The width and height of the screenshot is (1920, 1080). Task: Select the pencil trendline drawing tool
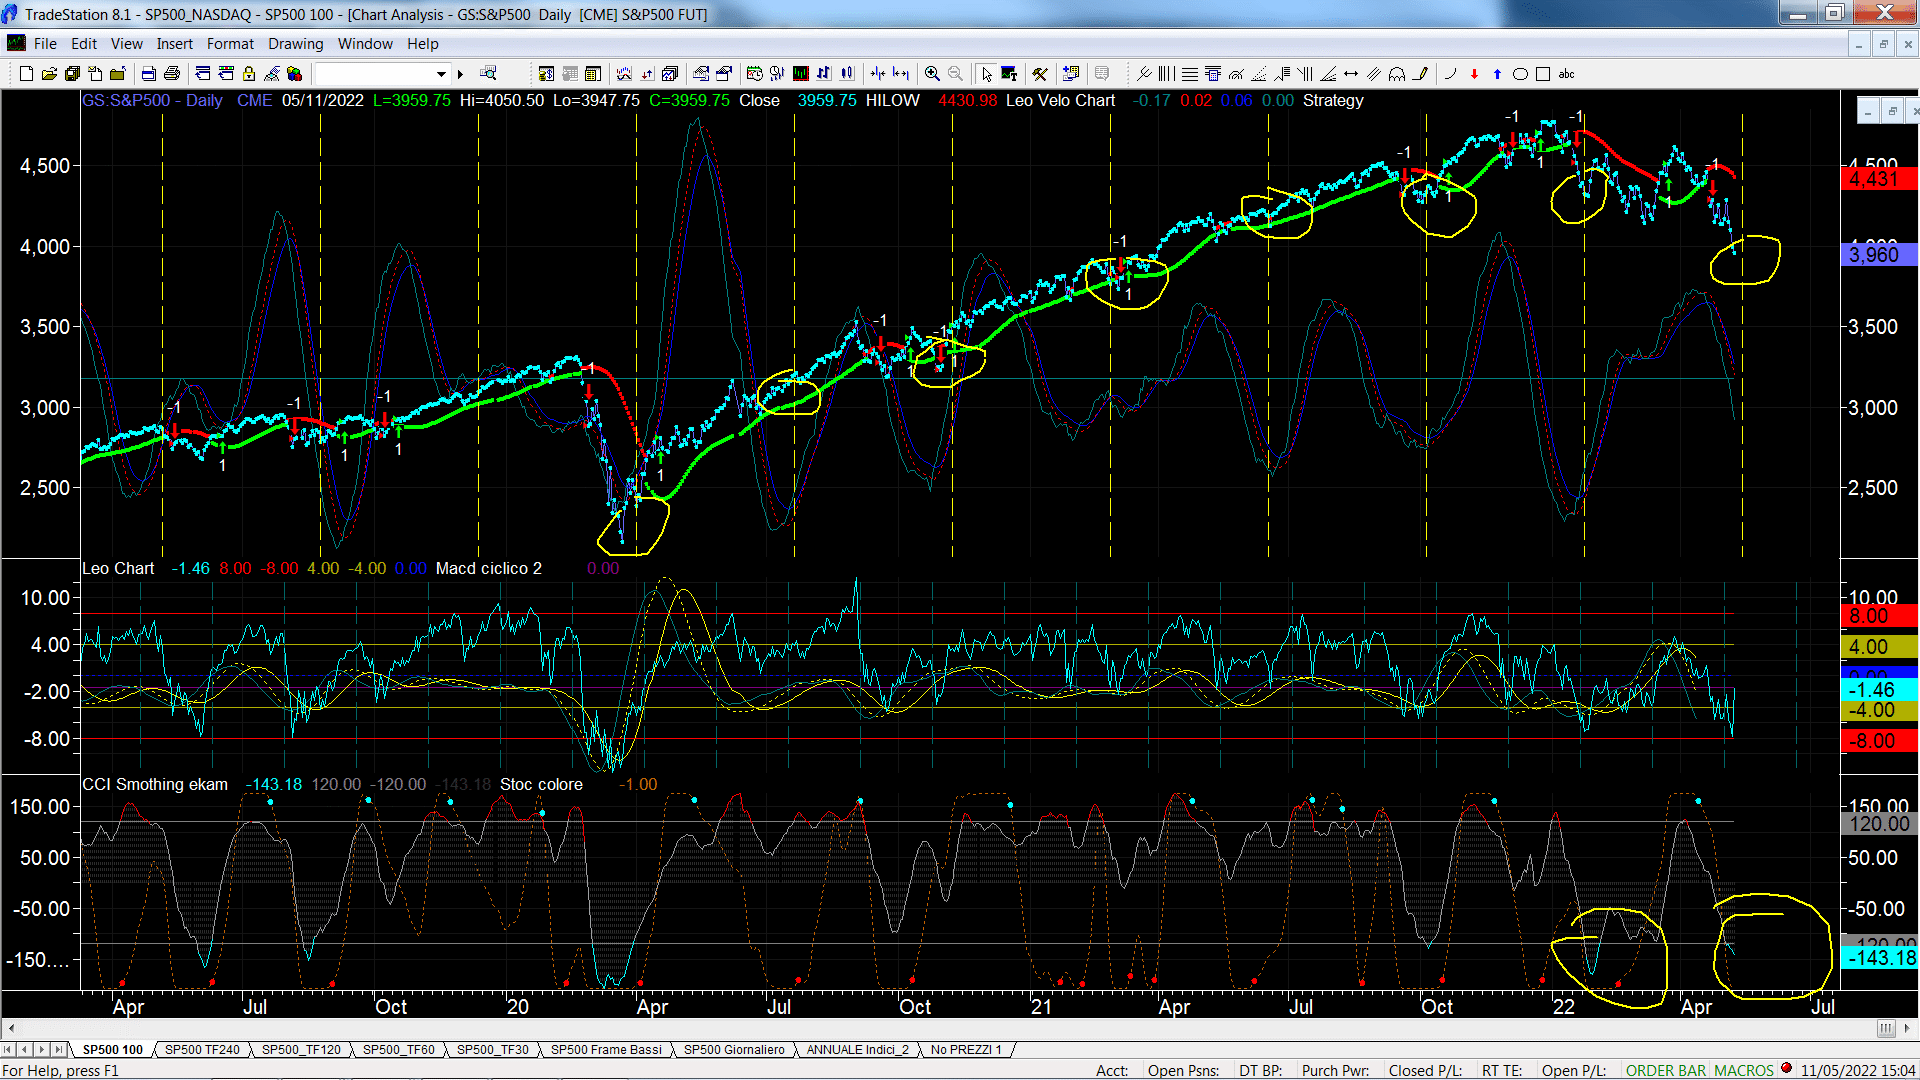click(1420, 74)
